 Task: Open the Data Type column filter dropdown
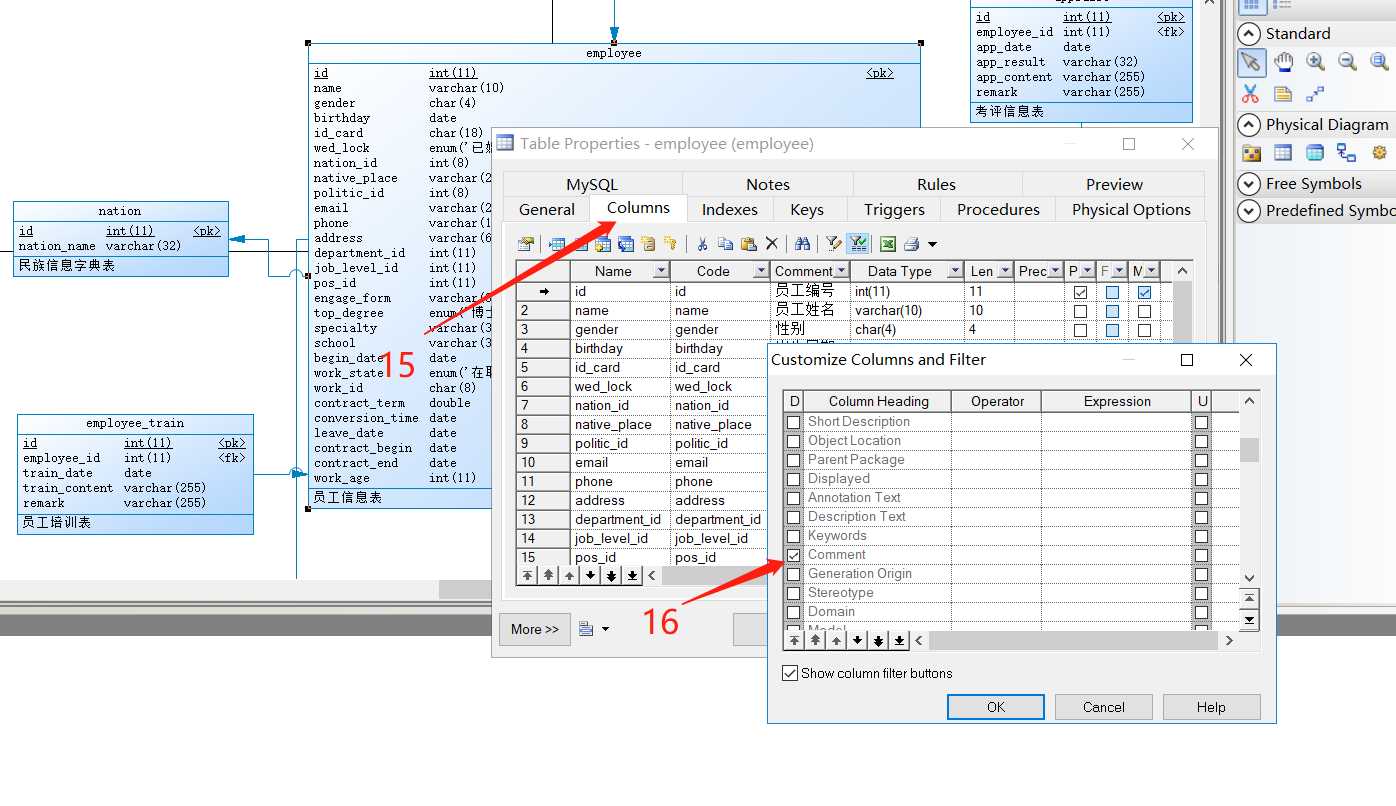coord(956,271)
